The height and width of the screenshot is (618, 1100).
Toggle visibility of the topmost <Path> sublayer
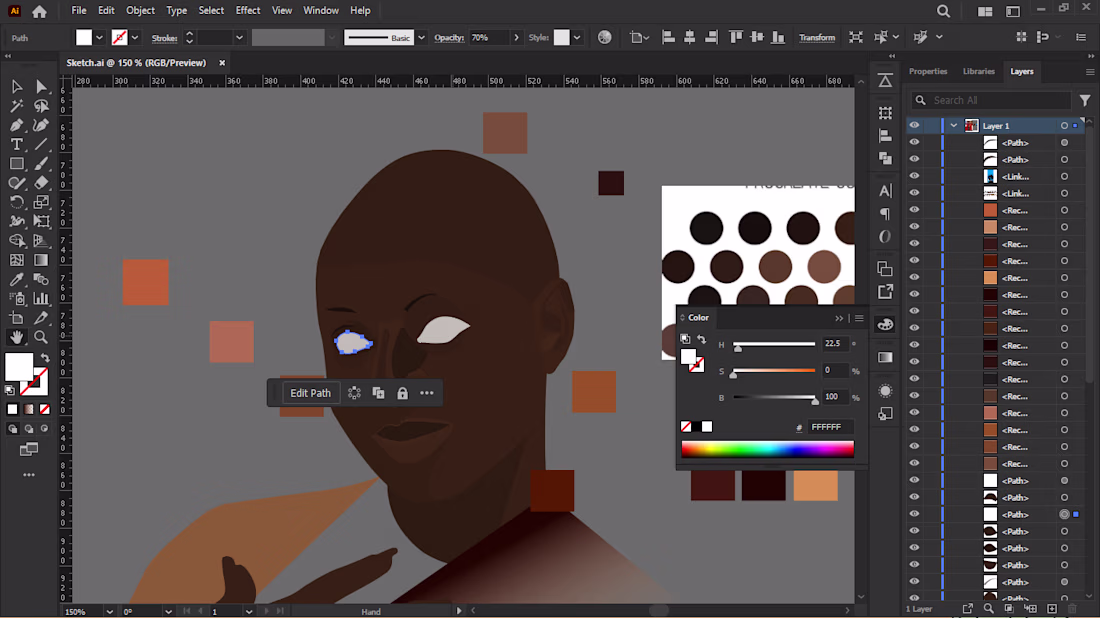914,142
